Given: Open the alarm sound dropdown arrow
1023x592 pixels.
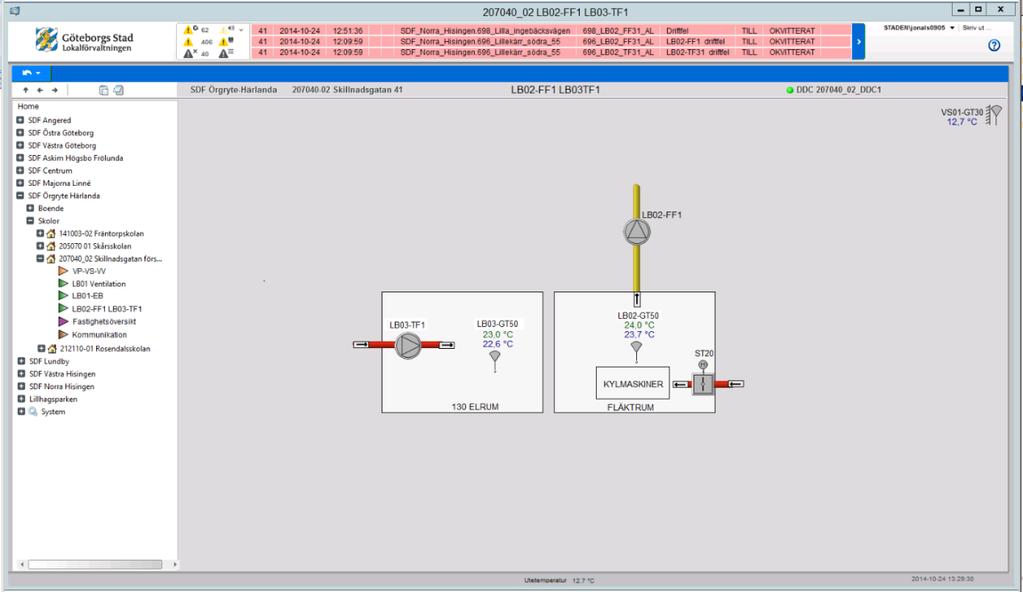Looking at the screenshot, I should pos(241,30).
